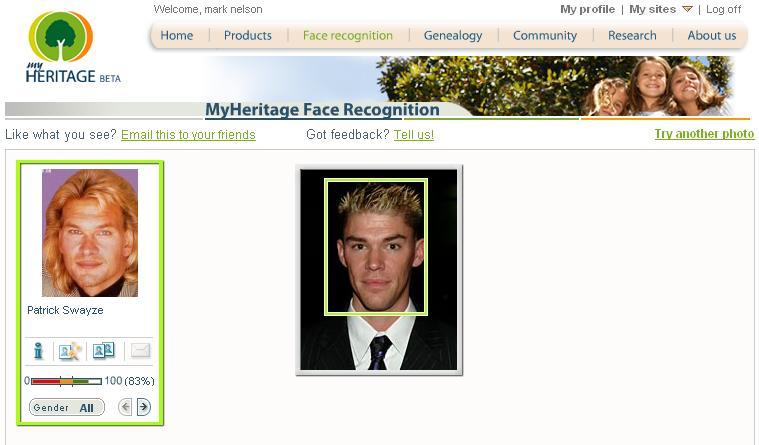Click the blue info icon under the match

pyautogui.click(x=38, y=351)
